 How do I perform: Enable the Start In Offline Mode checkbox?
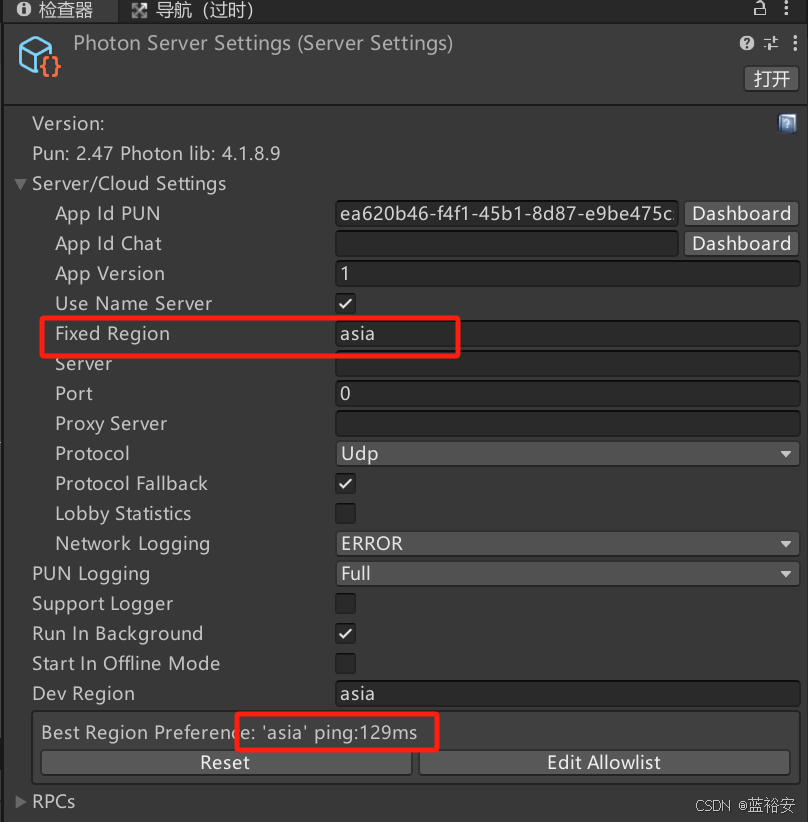tap(346, 664)
